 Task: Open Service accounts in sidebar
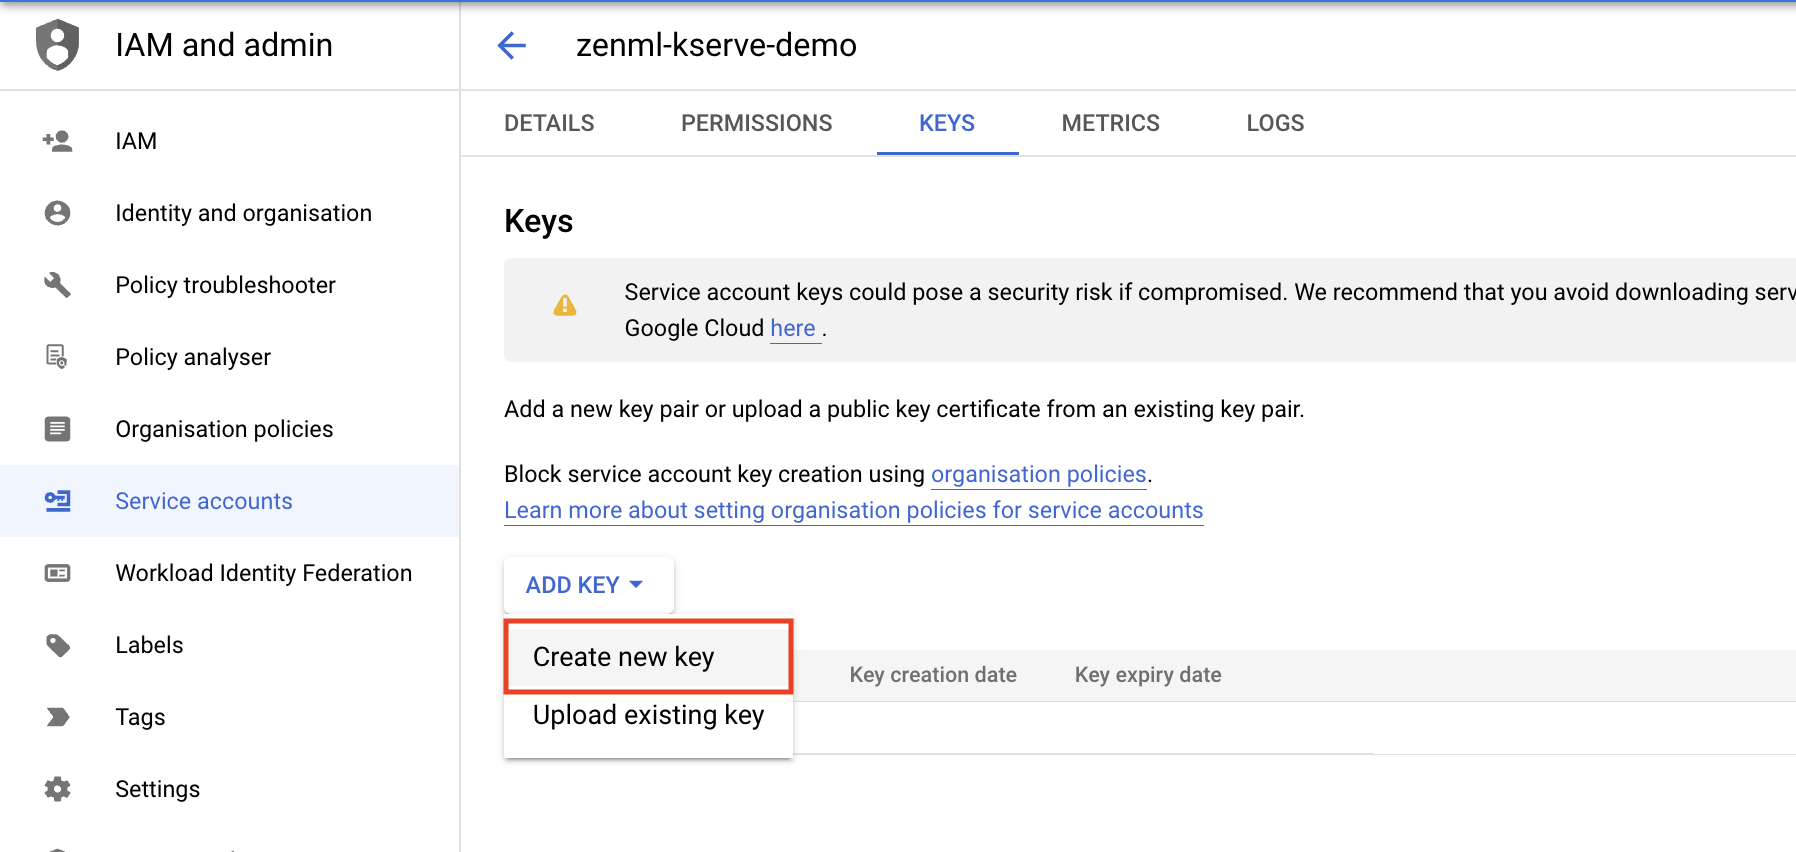230,501
